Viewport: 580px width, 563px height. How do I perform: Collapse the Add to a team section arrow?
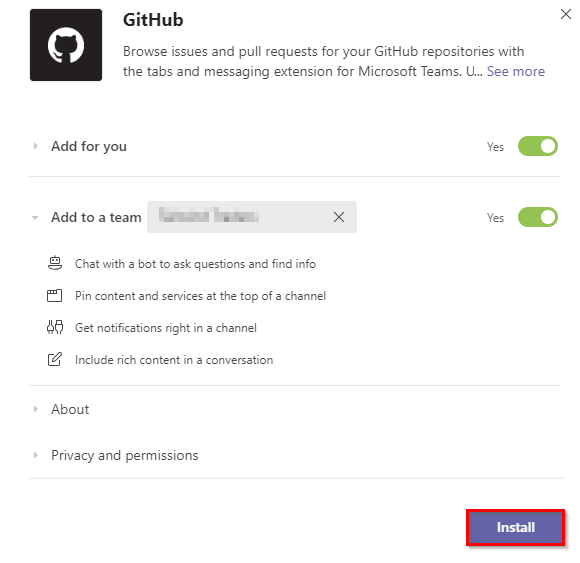click(x=35, y=218)
